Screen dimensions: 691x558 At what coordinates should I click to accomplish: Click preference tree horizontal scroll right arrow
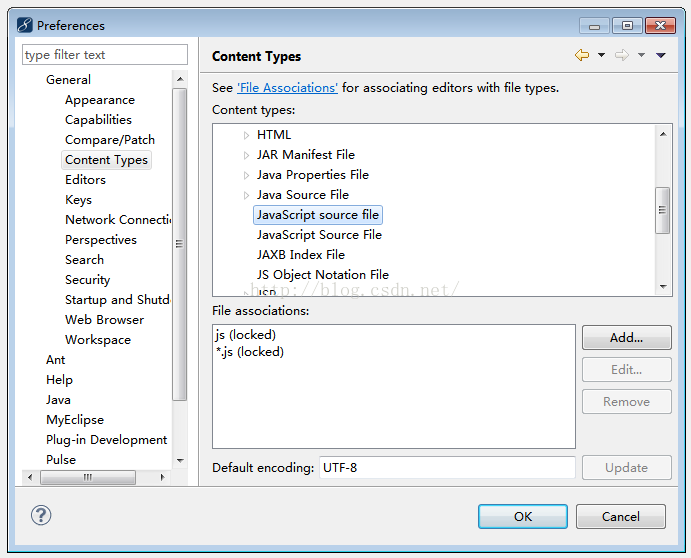pyautogui.click(x=163, y=477)
